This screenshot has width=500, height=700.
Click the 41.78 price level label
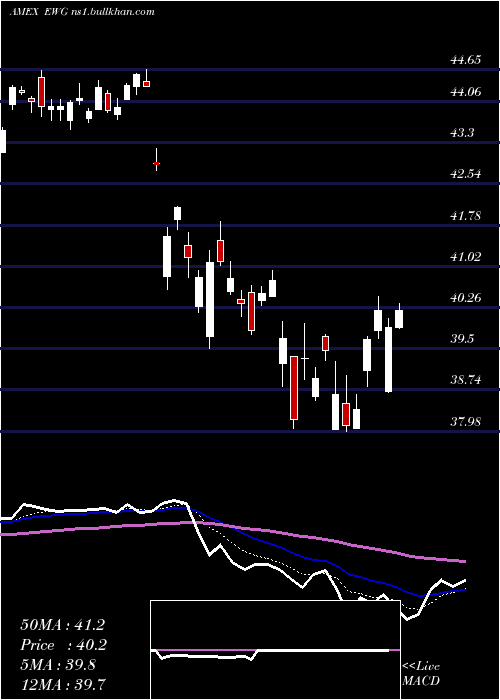tap(466, 216)
